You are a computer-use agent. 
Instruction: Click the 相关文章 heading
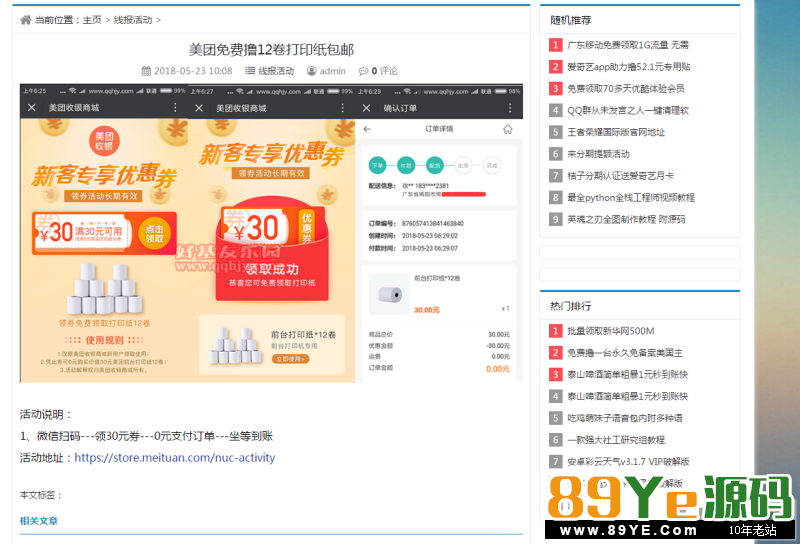pos(39,521)
